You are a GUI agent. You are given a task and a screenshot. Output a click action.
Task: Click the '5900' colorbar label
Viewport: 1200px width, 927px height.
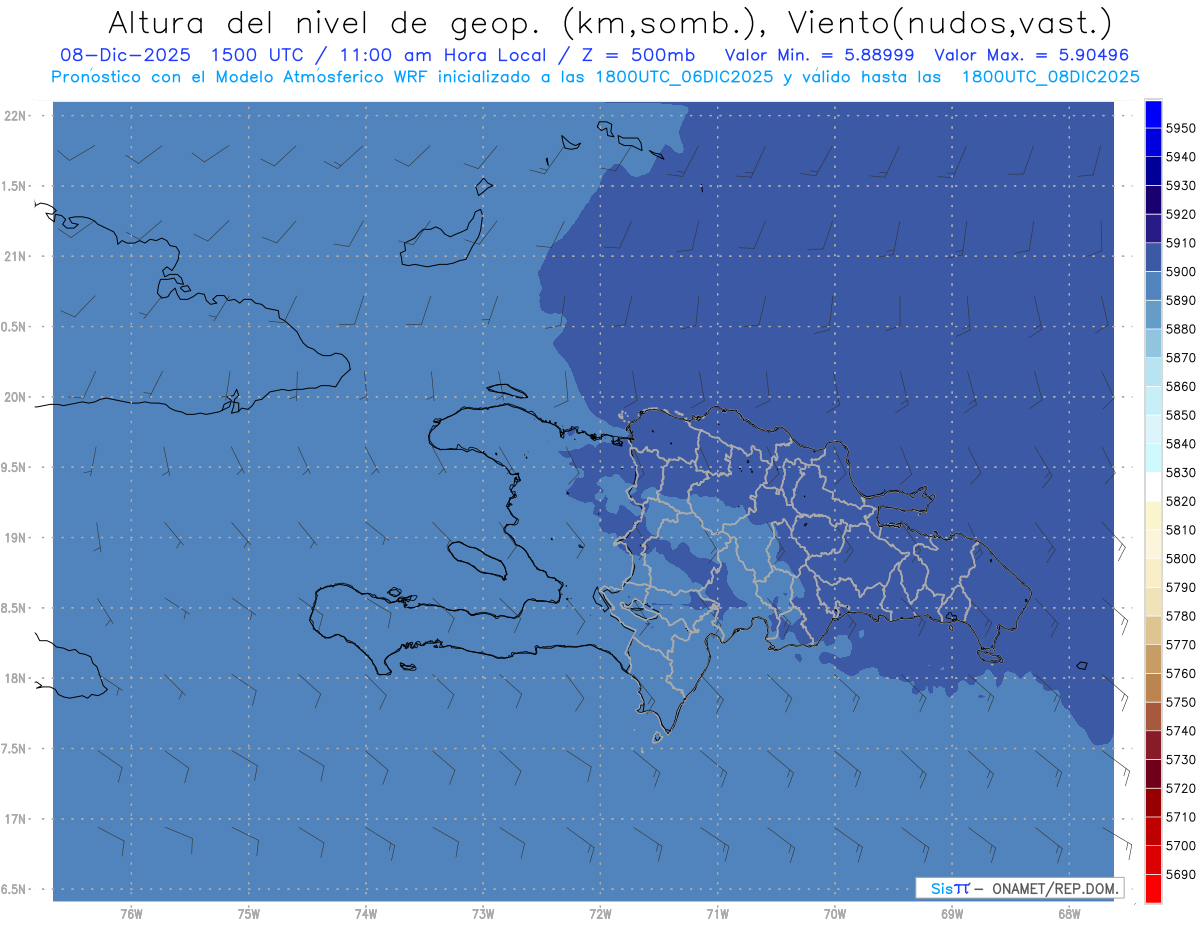1181,272
